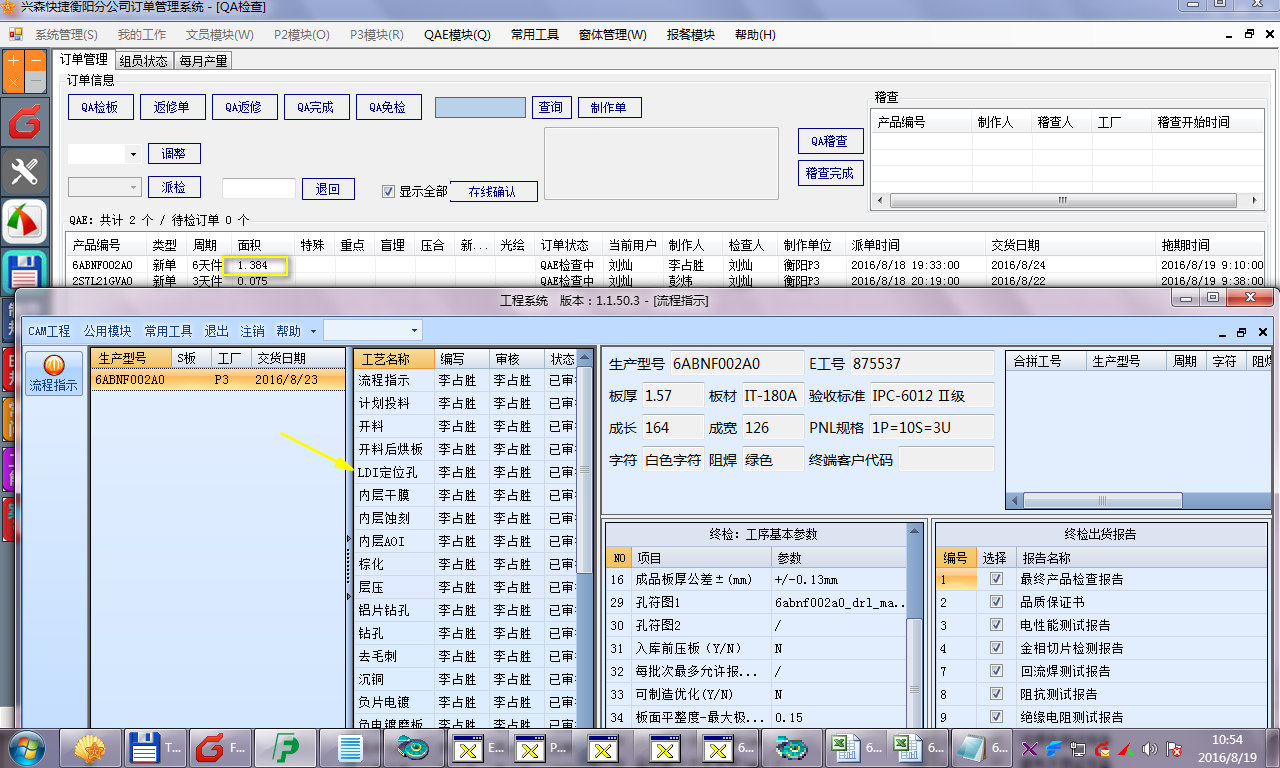Select order row 6ABNF002A0 in QA list

(665, 265)
